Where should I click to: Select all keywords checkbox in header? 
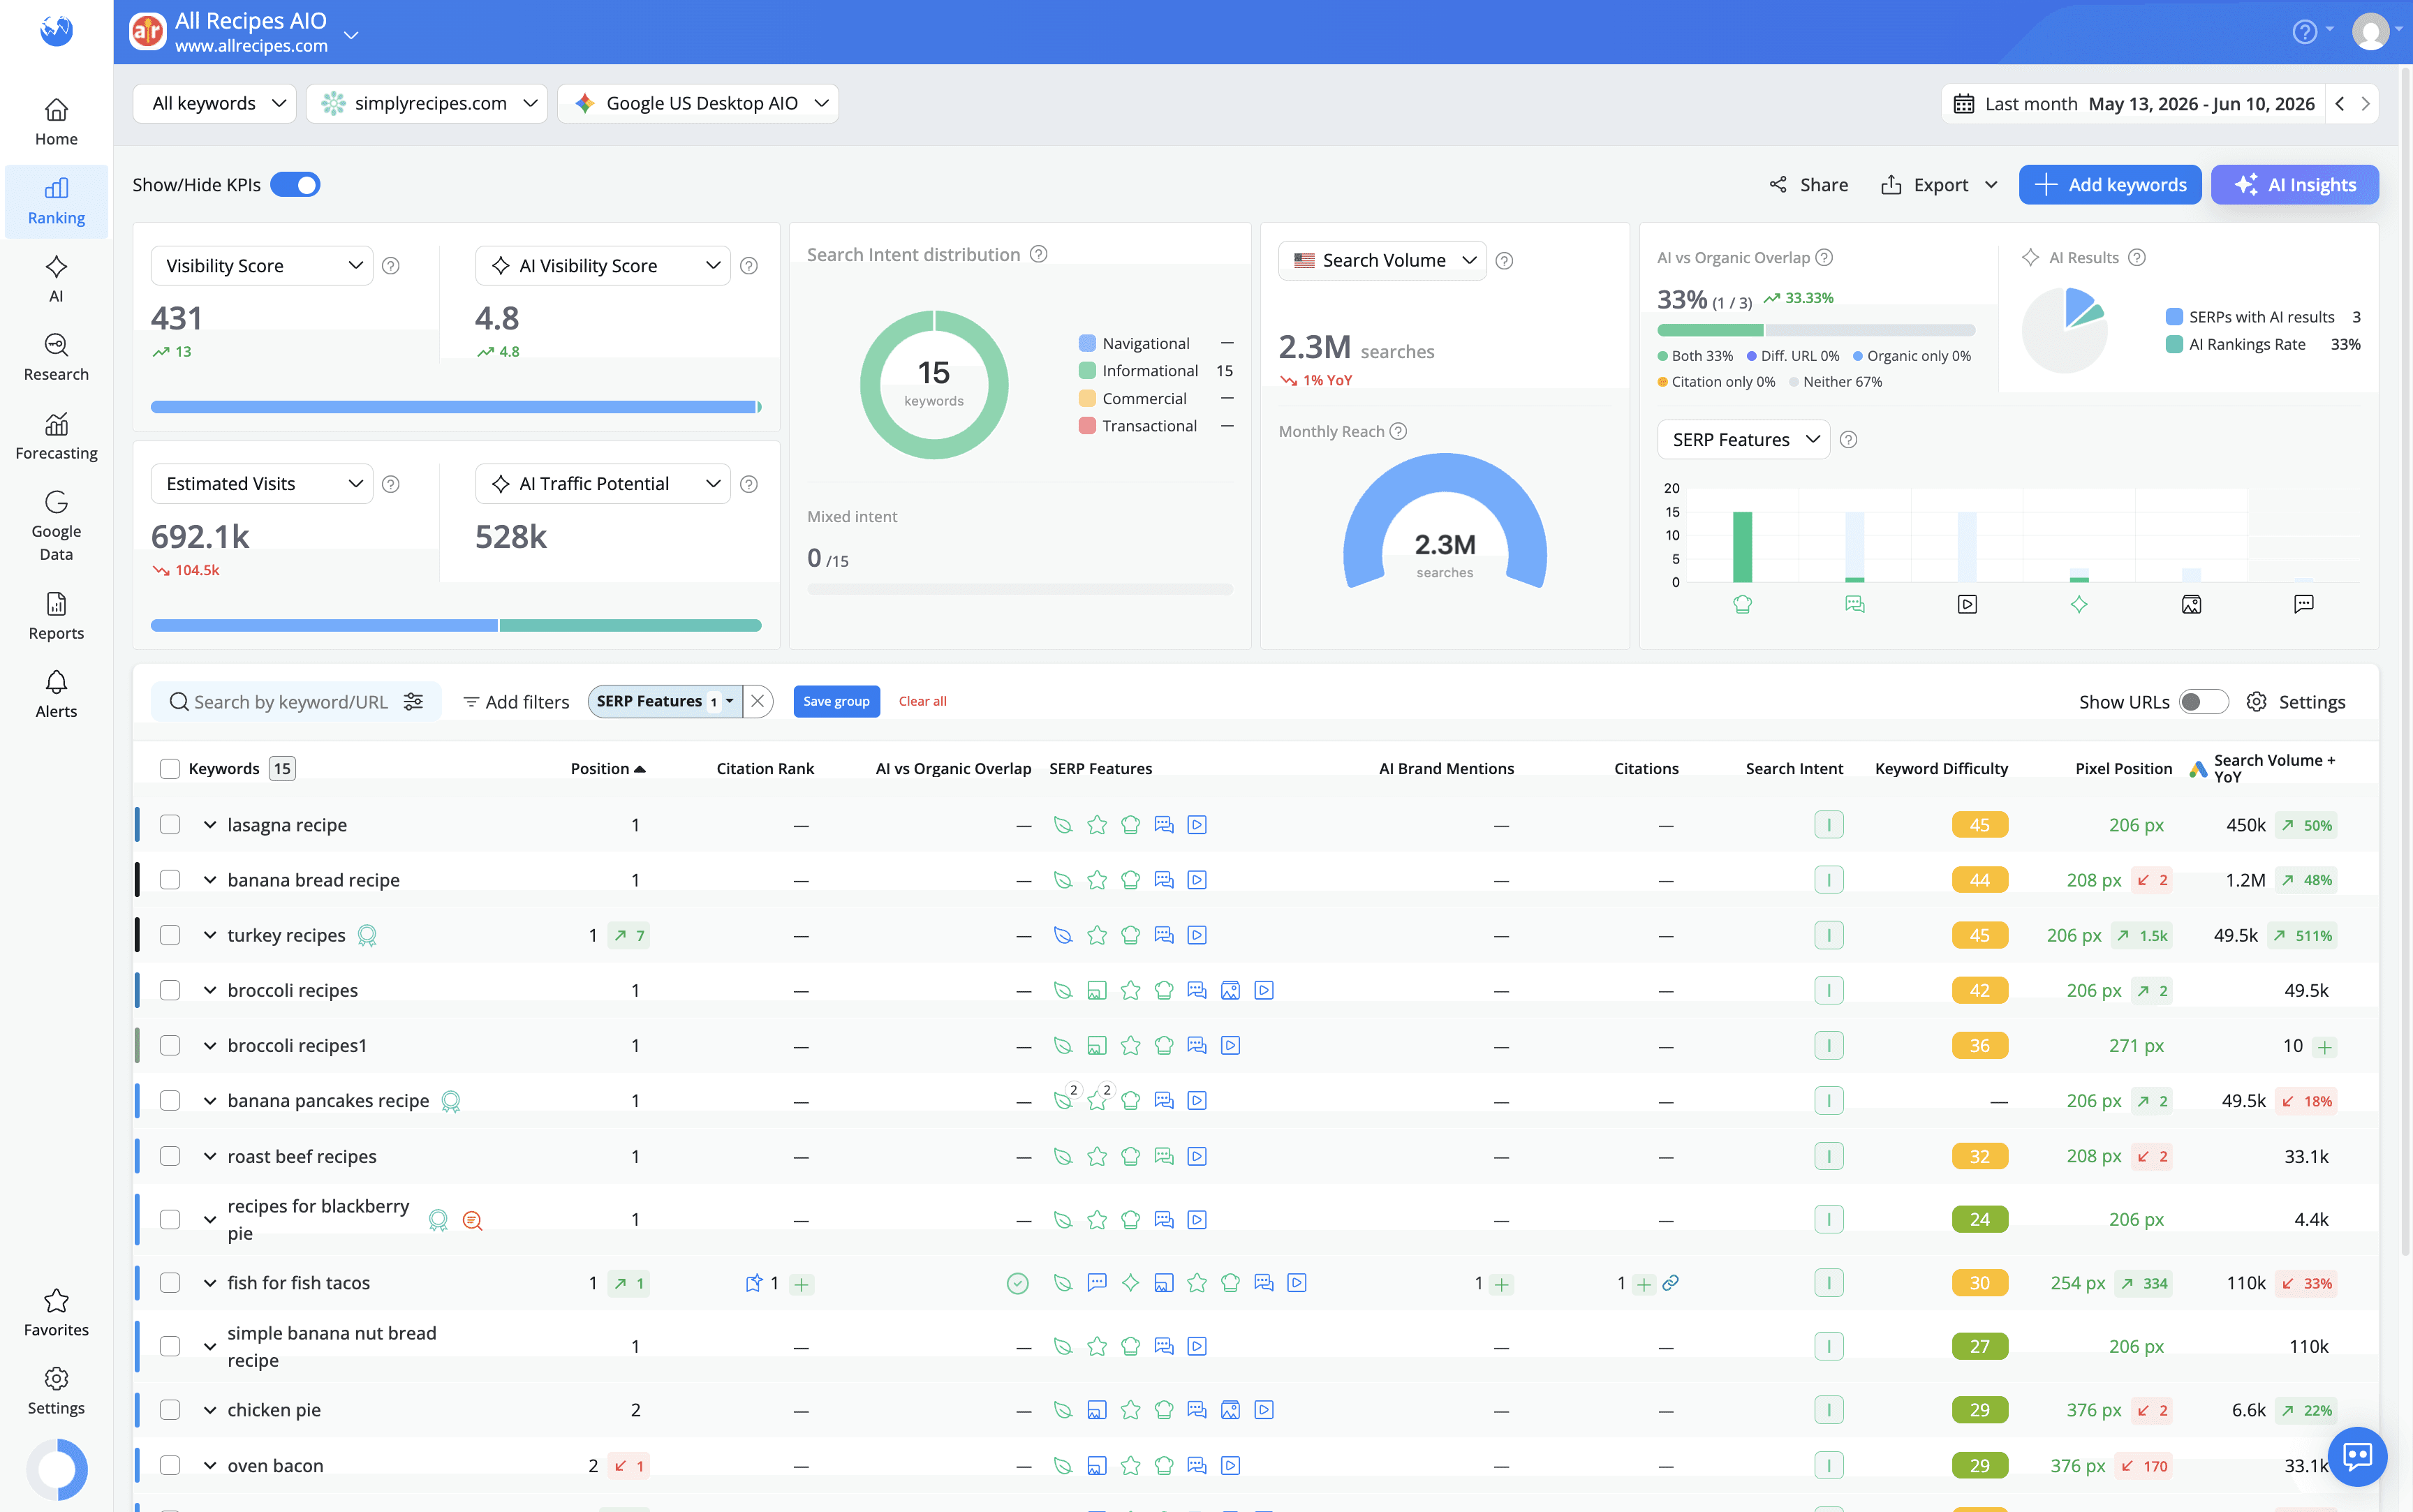169,768
